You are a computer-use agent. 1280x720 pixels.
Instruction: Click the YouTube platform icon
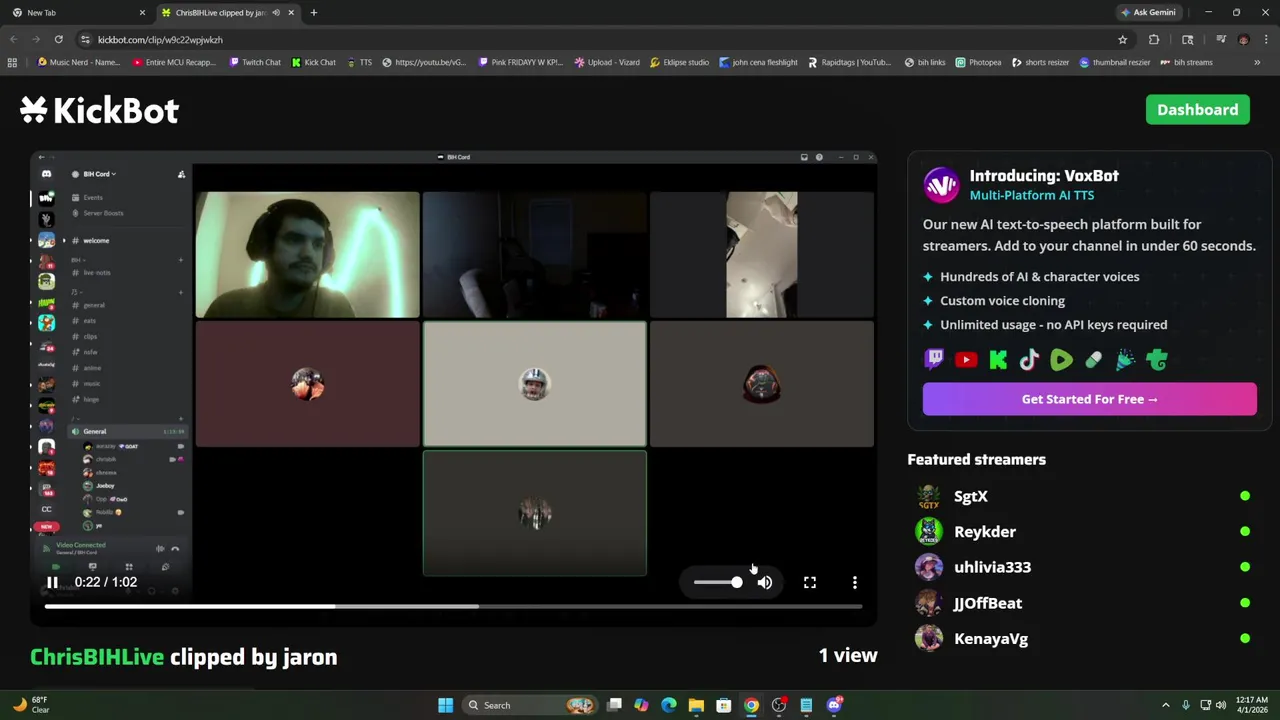(966, 360)
